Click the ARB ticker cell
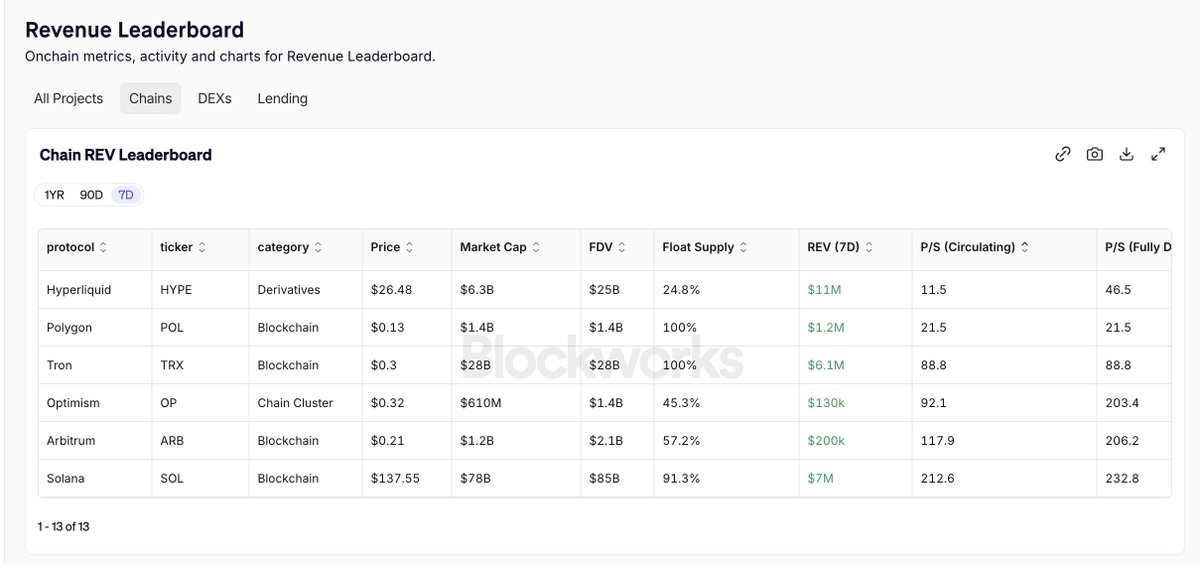The width and height of the screenshot is (1200, 564). [x=172, y=441]
